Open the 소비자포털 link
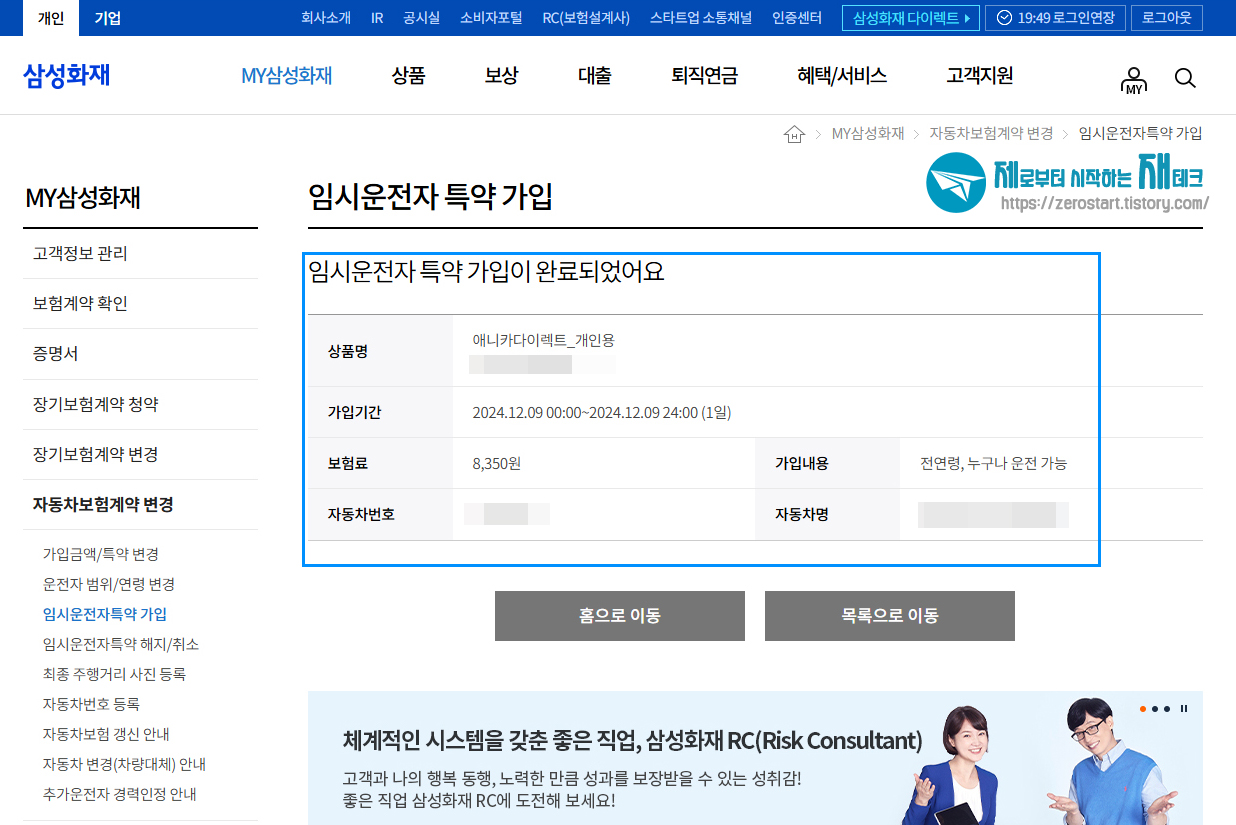 pyautogui.click(x=491, y=18)
